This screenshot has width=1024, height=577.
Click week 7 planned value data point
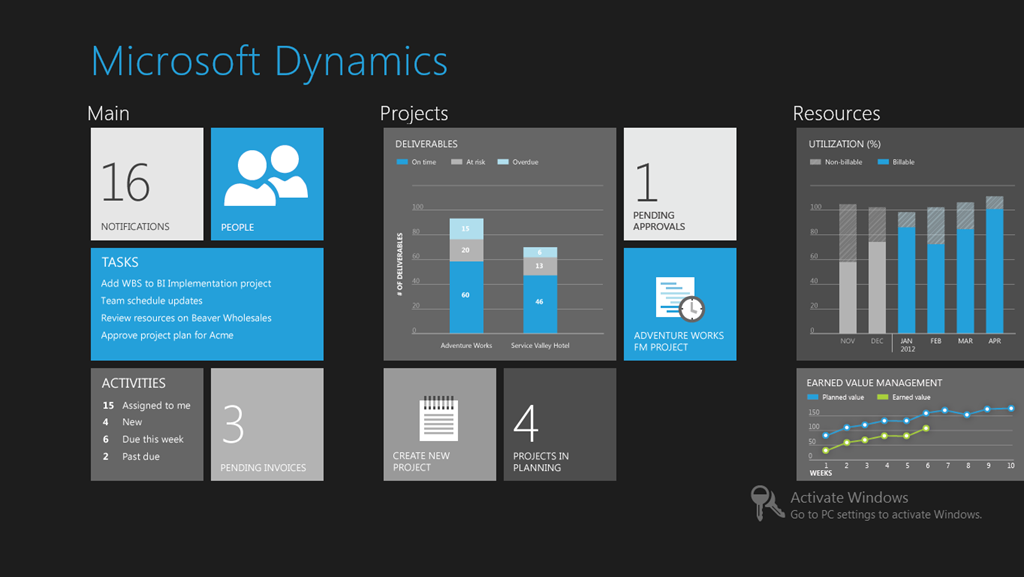click(945, 411)
